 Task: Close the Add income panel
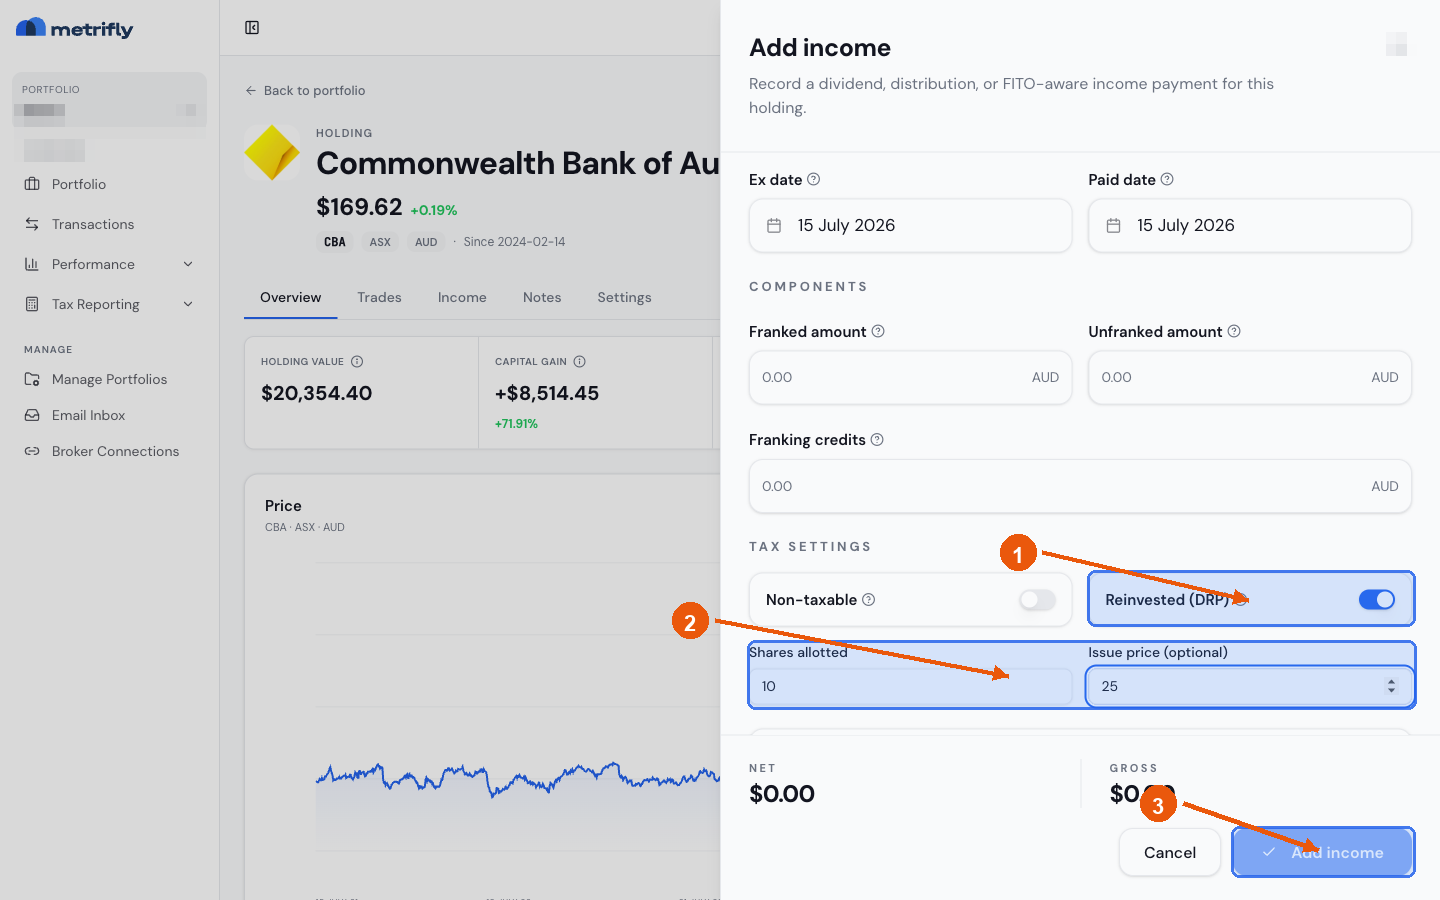coord(1396,44)
